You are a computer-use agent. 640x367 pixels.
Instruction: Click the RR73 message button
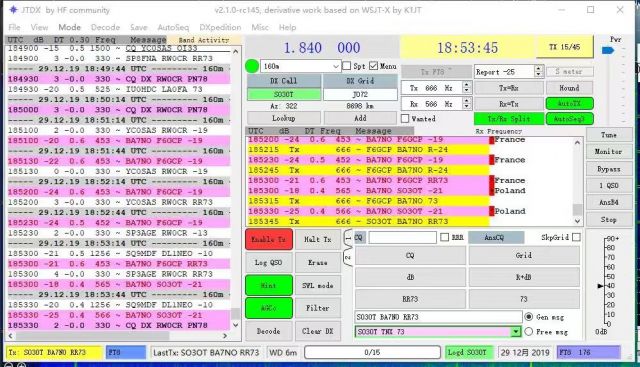coord(410,299)
